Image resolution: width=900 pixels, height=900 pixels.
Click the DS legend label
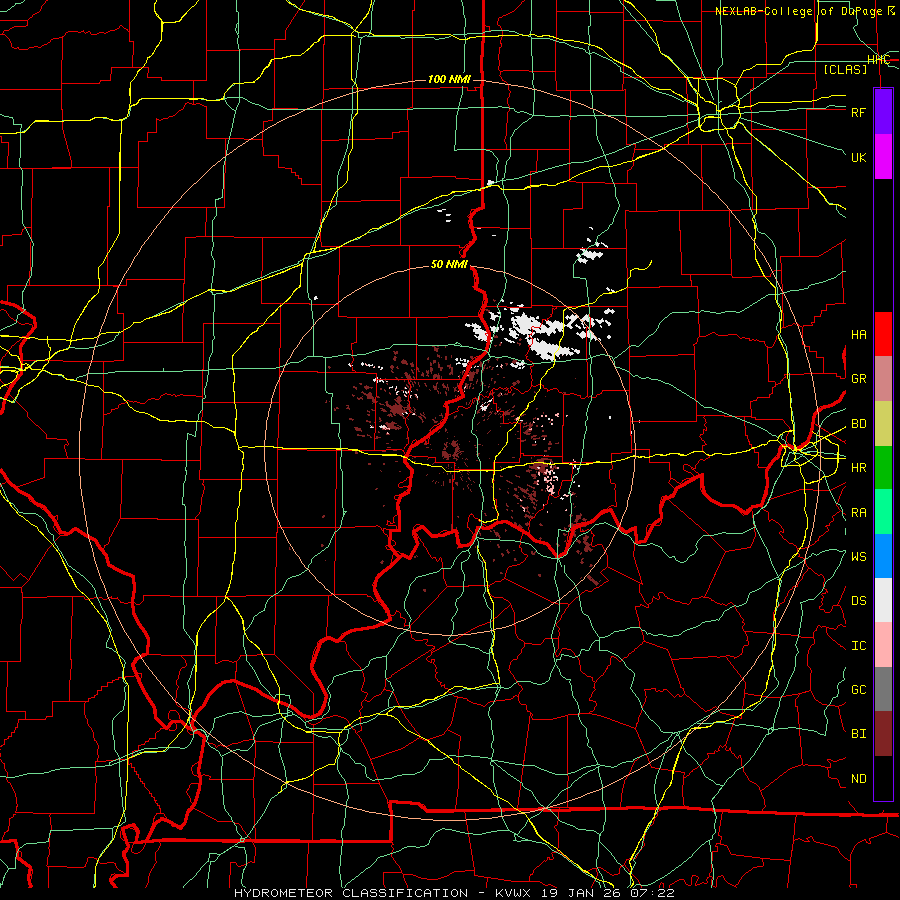click(x=859, y=601)
